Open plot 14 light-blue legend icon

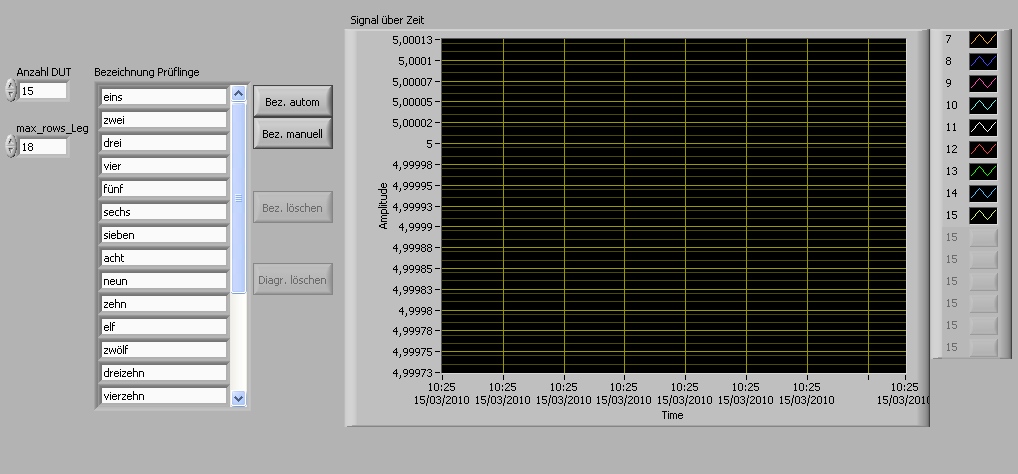tap(983, 193)
